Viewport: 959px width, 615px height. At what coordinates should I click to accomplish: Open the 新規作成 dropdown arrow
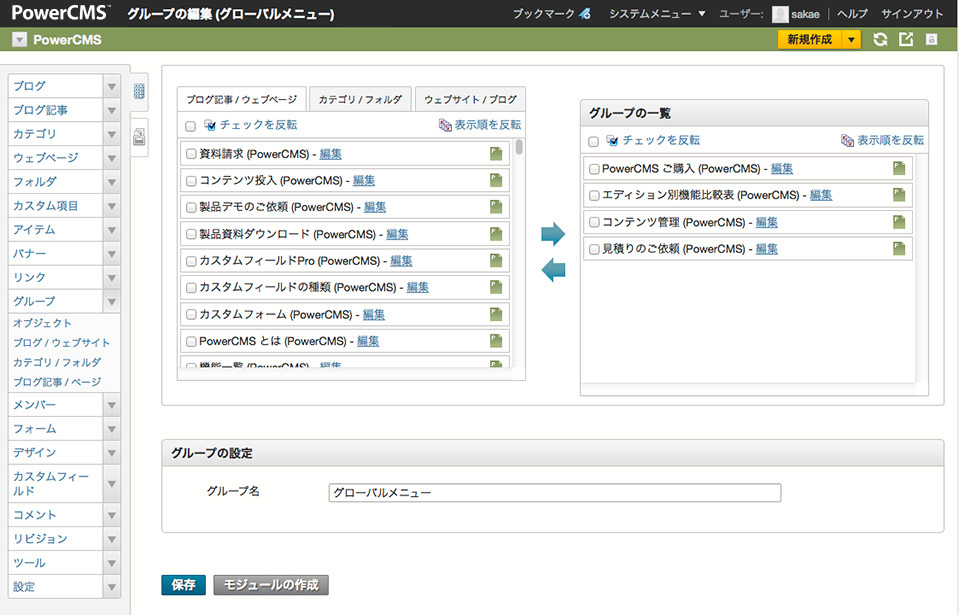coord(851,40)
